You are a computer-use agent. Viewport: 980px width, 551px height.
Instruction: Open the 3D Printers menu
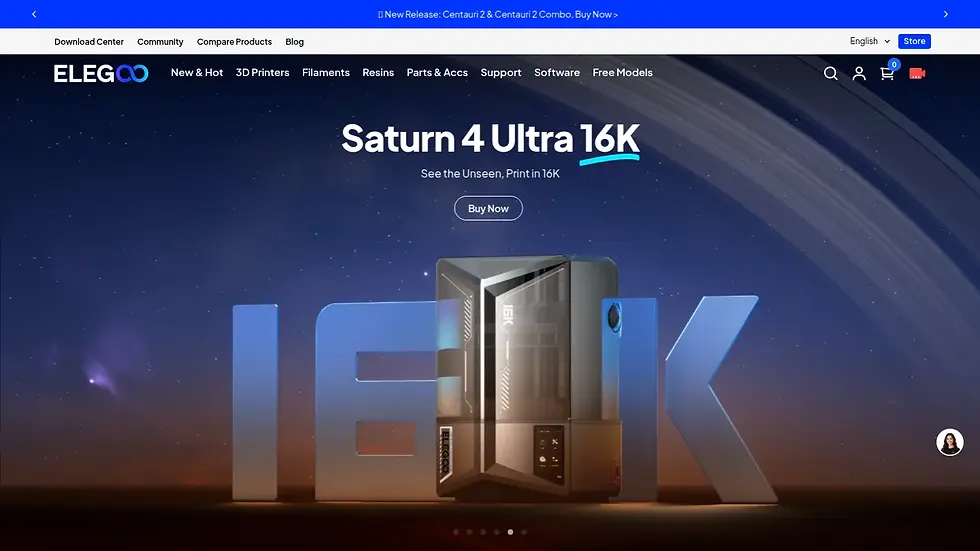coord(262,72)
